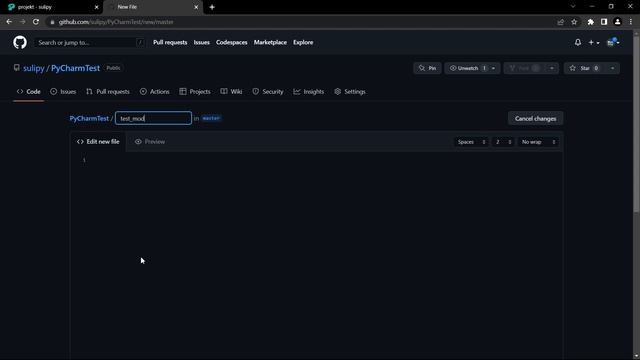The width and height of the screenshot is (640, 360).
Task: Open Codespaces
Action: pos(231,42)
